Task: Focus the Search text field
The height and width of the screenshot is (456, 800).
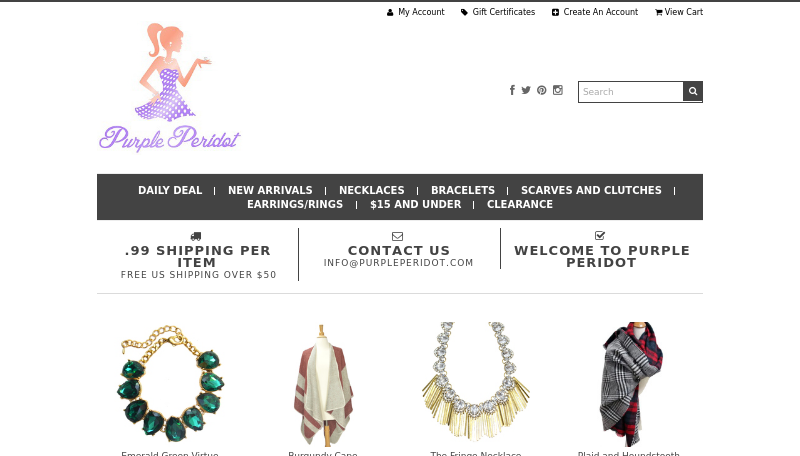Action: coord(631,92)
